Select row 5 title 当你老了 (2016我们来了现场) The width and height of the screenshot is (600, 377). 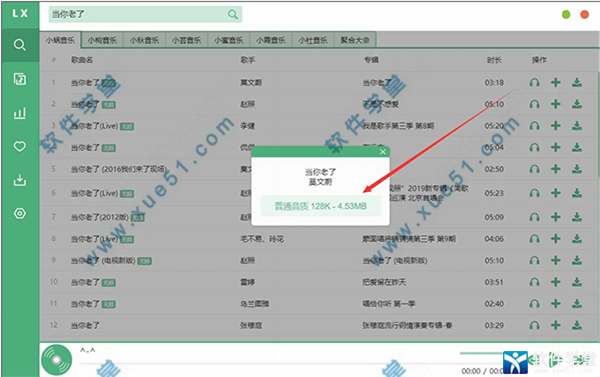coord(119,169)
